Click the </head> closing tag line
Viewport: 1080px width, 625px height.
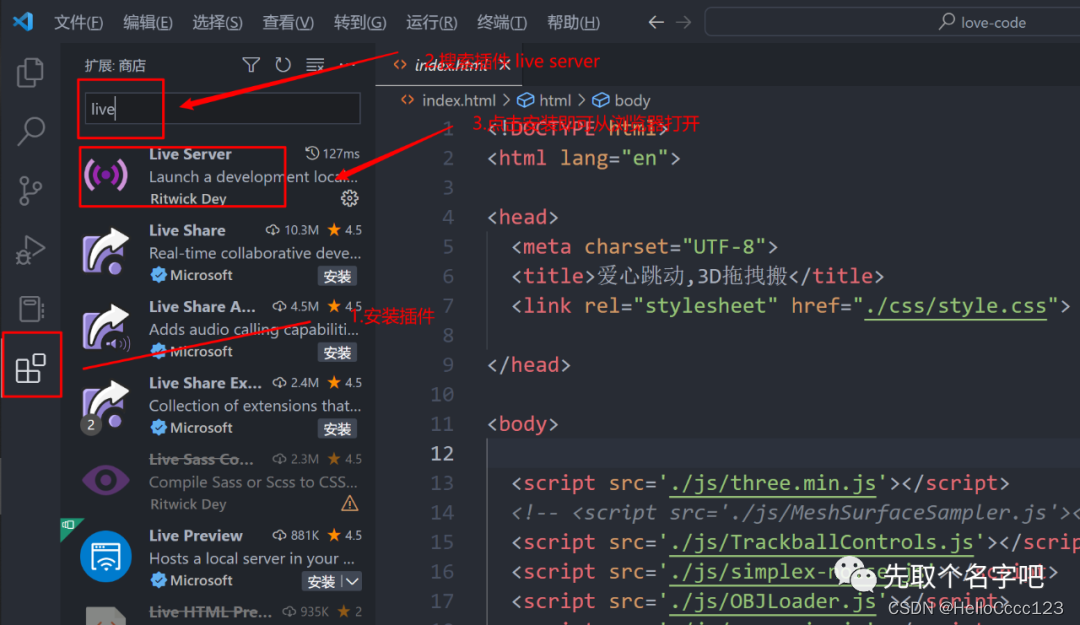529,365
